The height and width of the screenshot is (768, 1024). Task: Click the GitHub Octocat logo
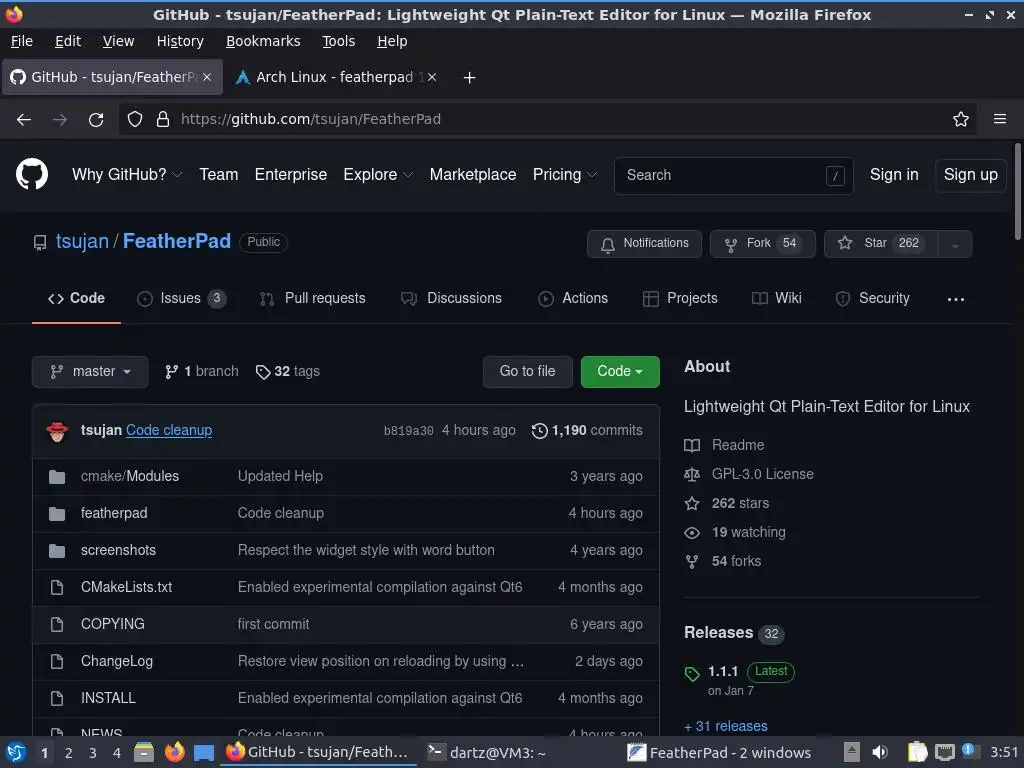click(31, 174)
